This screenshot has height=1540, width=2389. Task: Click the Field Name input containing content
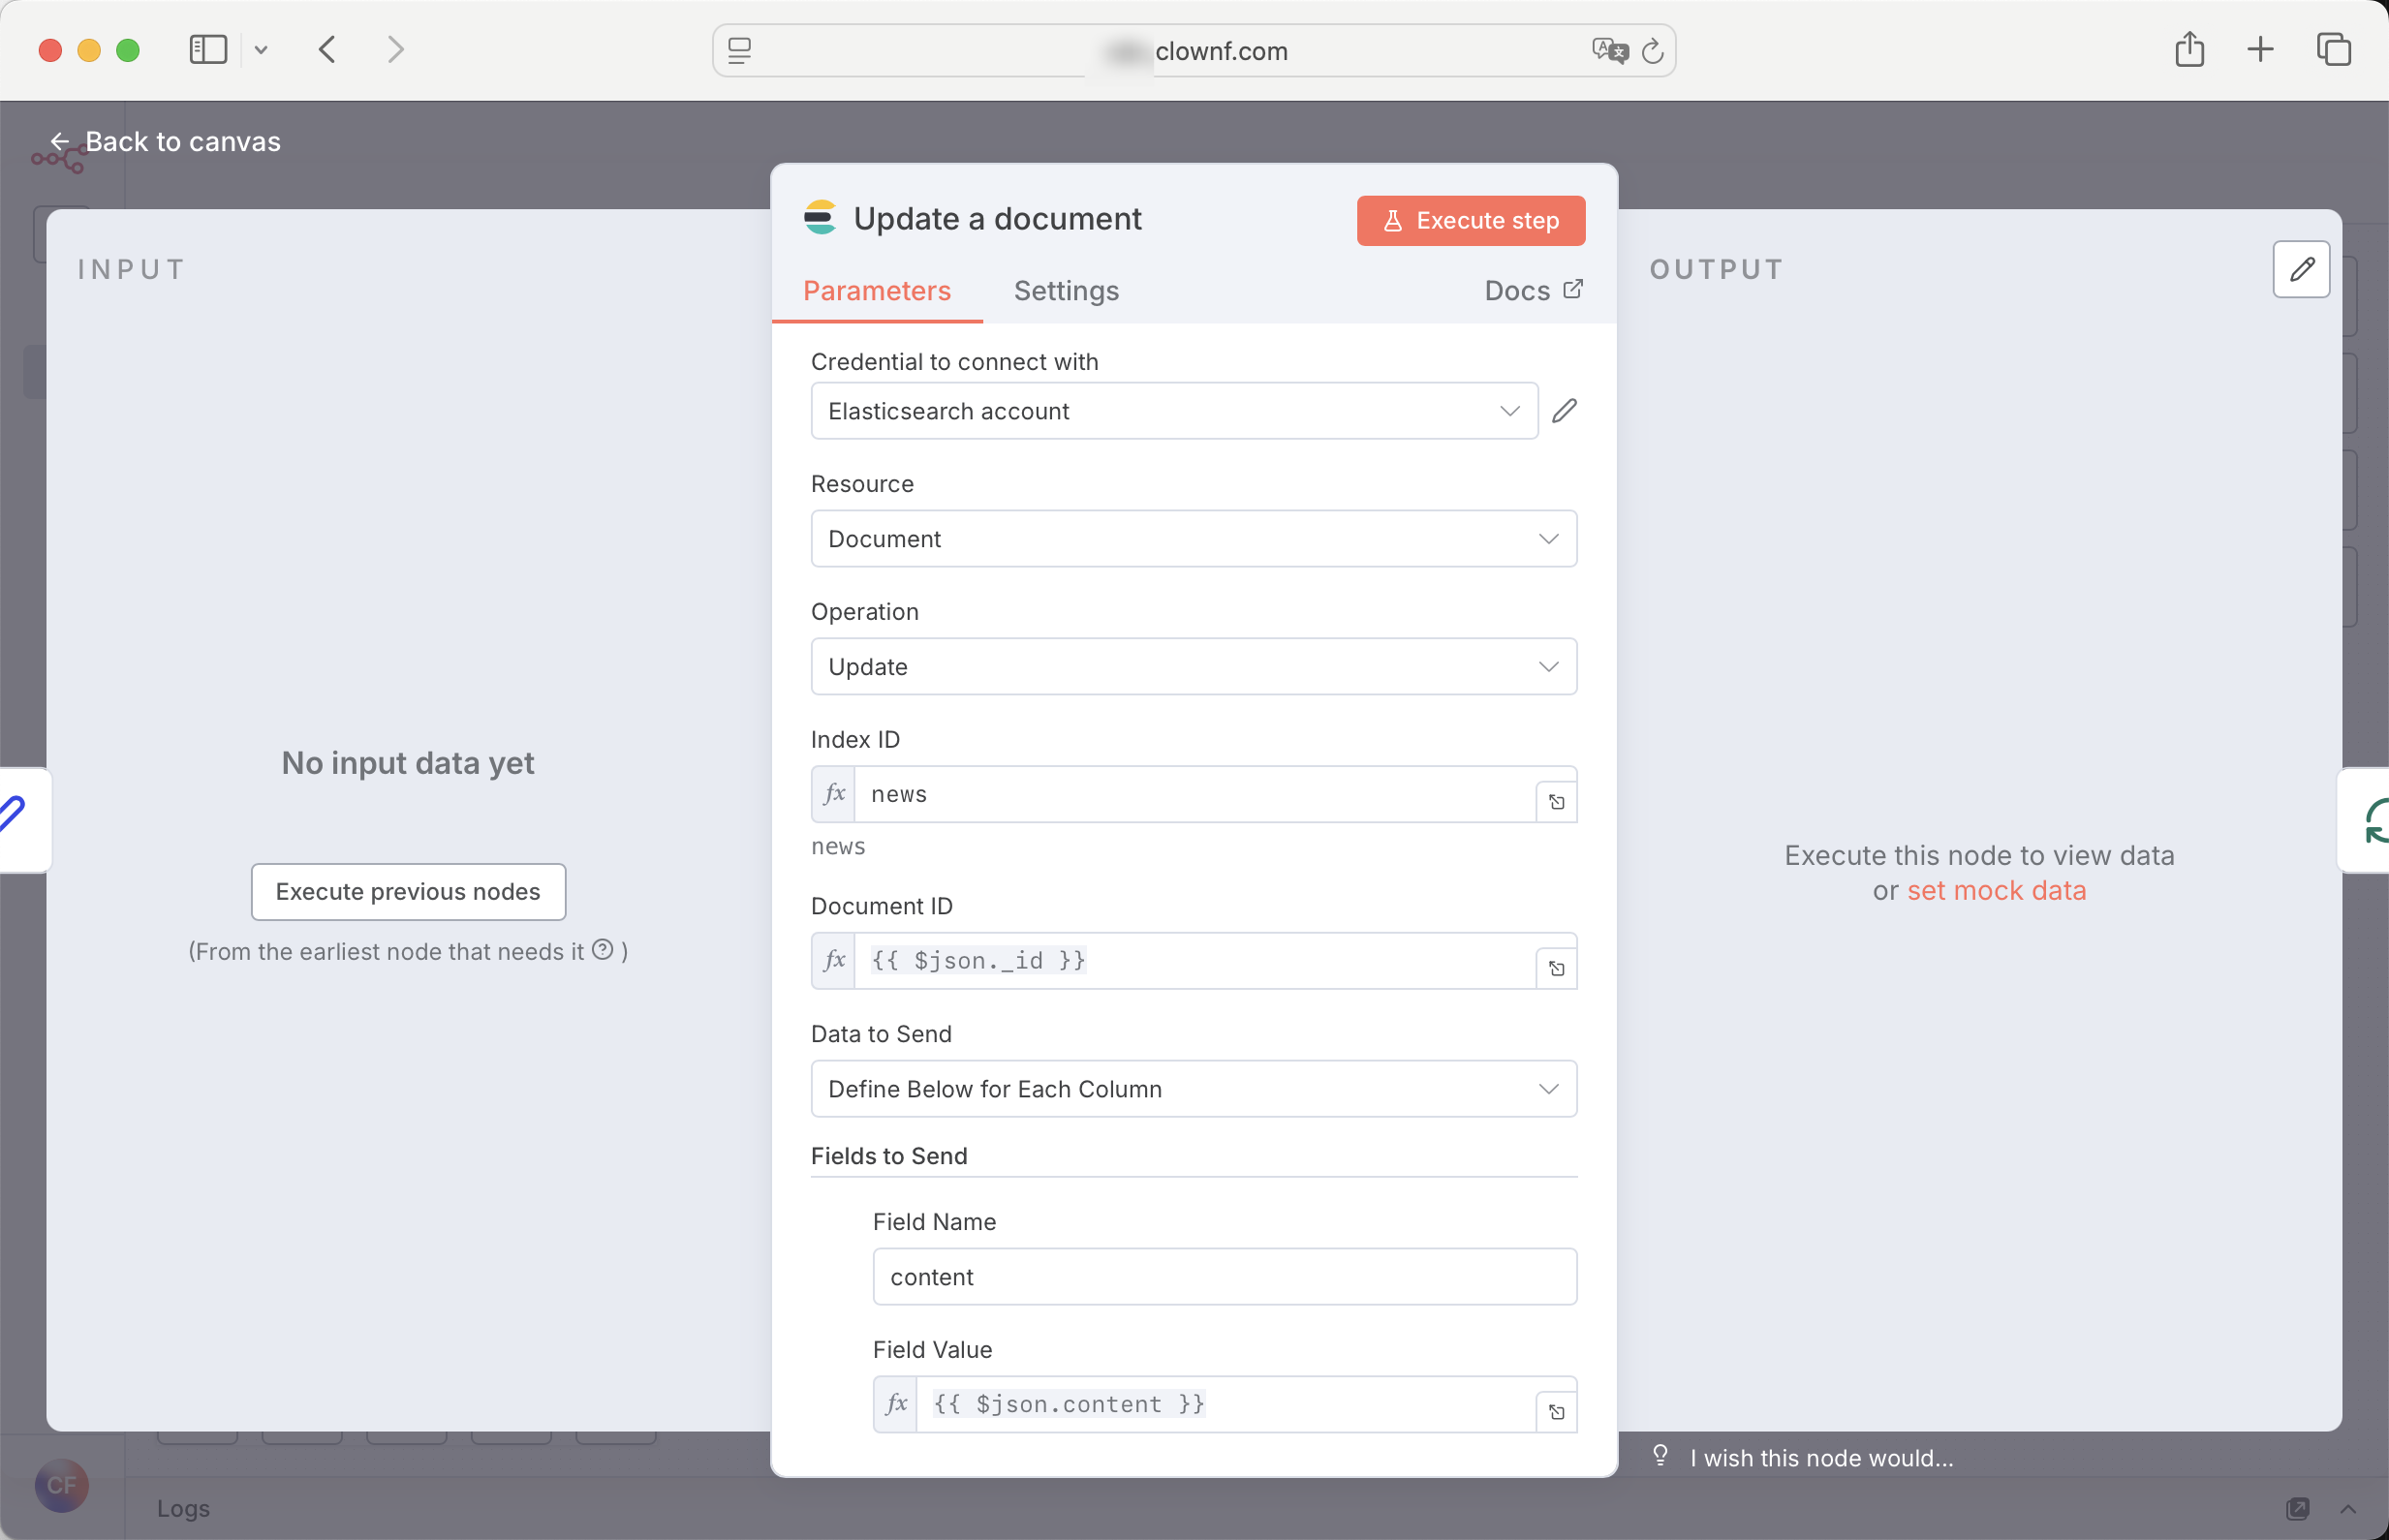click(1224, 1277)
